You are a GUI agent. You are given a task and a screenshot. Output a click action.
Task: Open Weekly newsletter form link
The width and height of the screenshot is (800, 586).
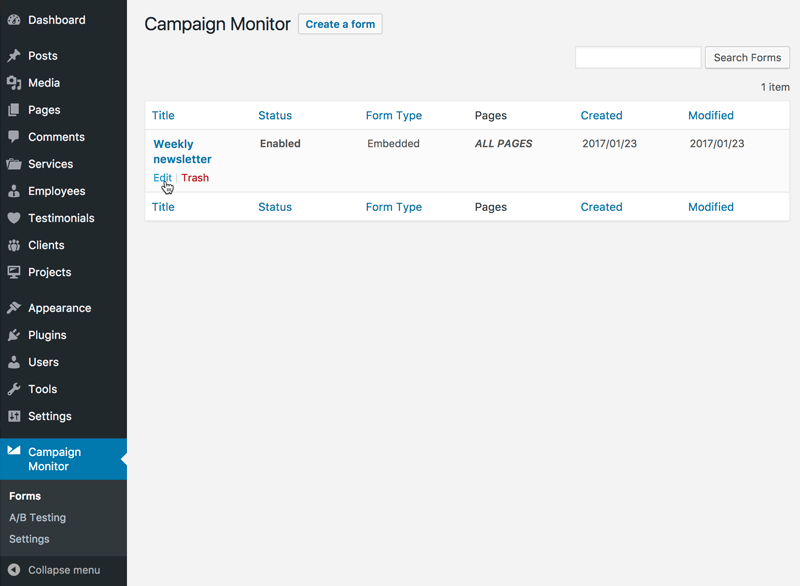point(182,151)
